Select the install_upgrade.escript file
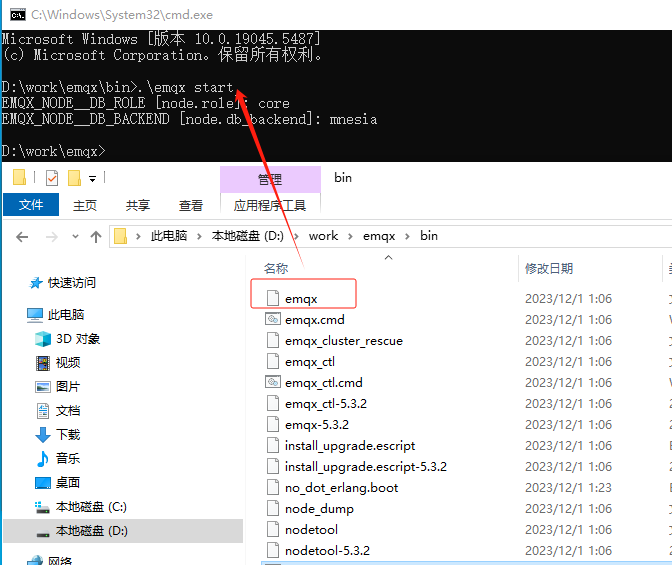Screen dimensions: 672x565 (x=350, y=446)
